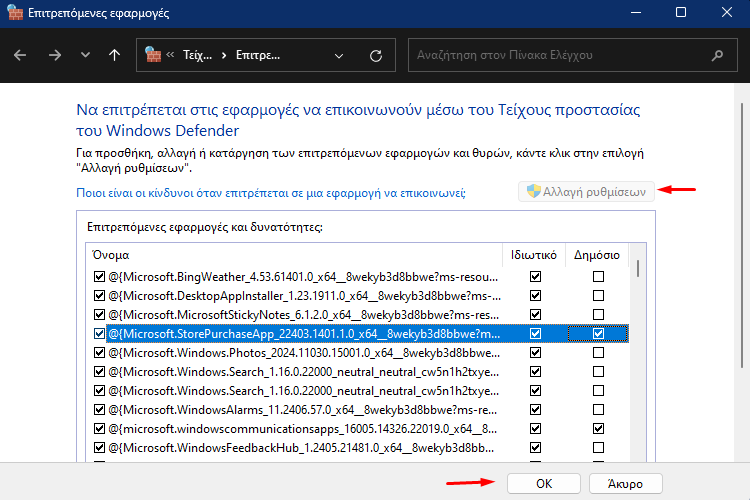Screen dimensions: 750x500
Task: Disable windowscommunicationsapps public checkbox
Action: [598, 428]
